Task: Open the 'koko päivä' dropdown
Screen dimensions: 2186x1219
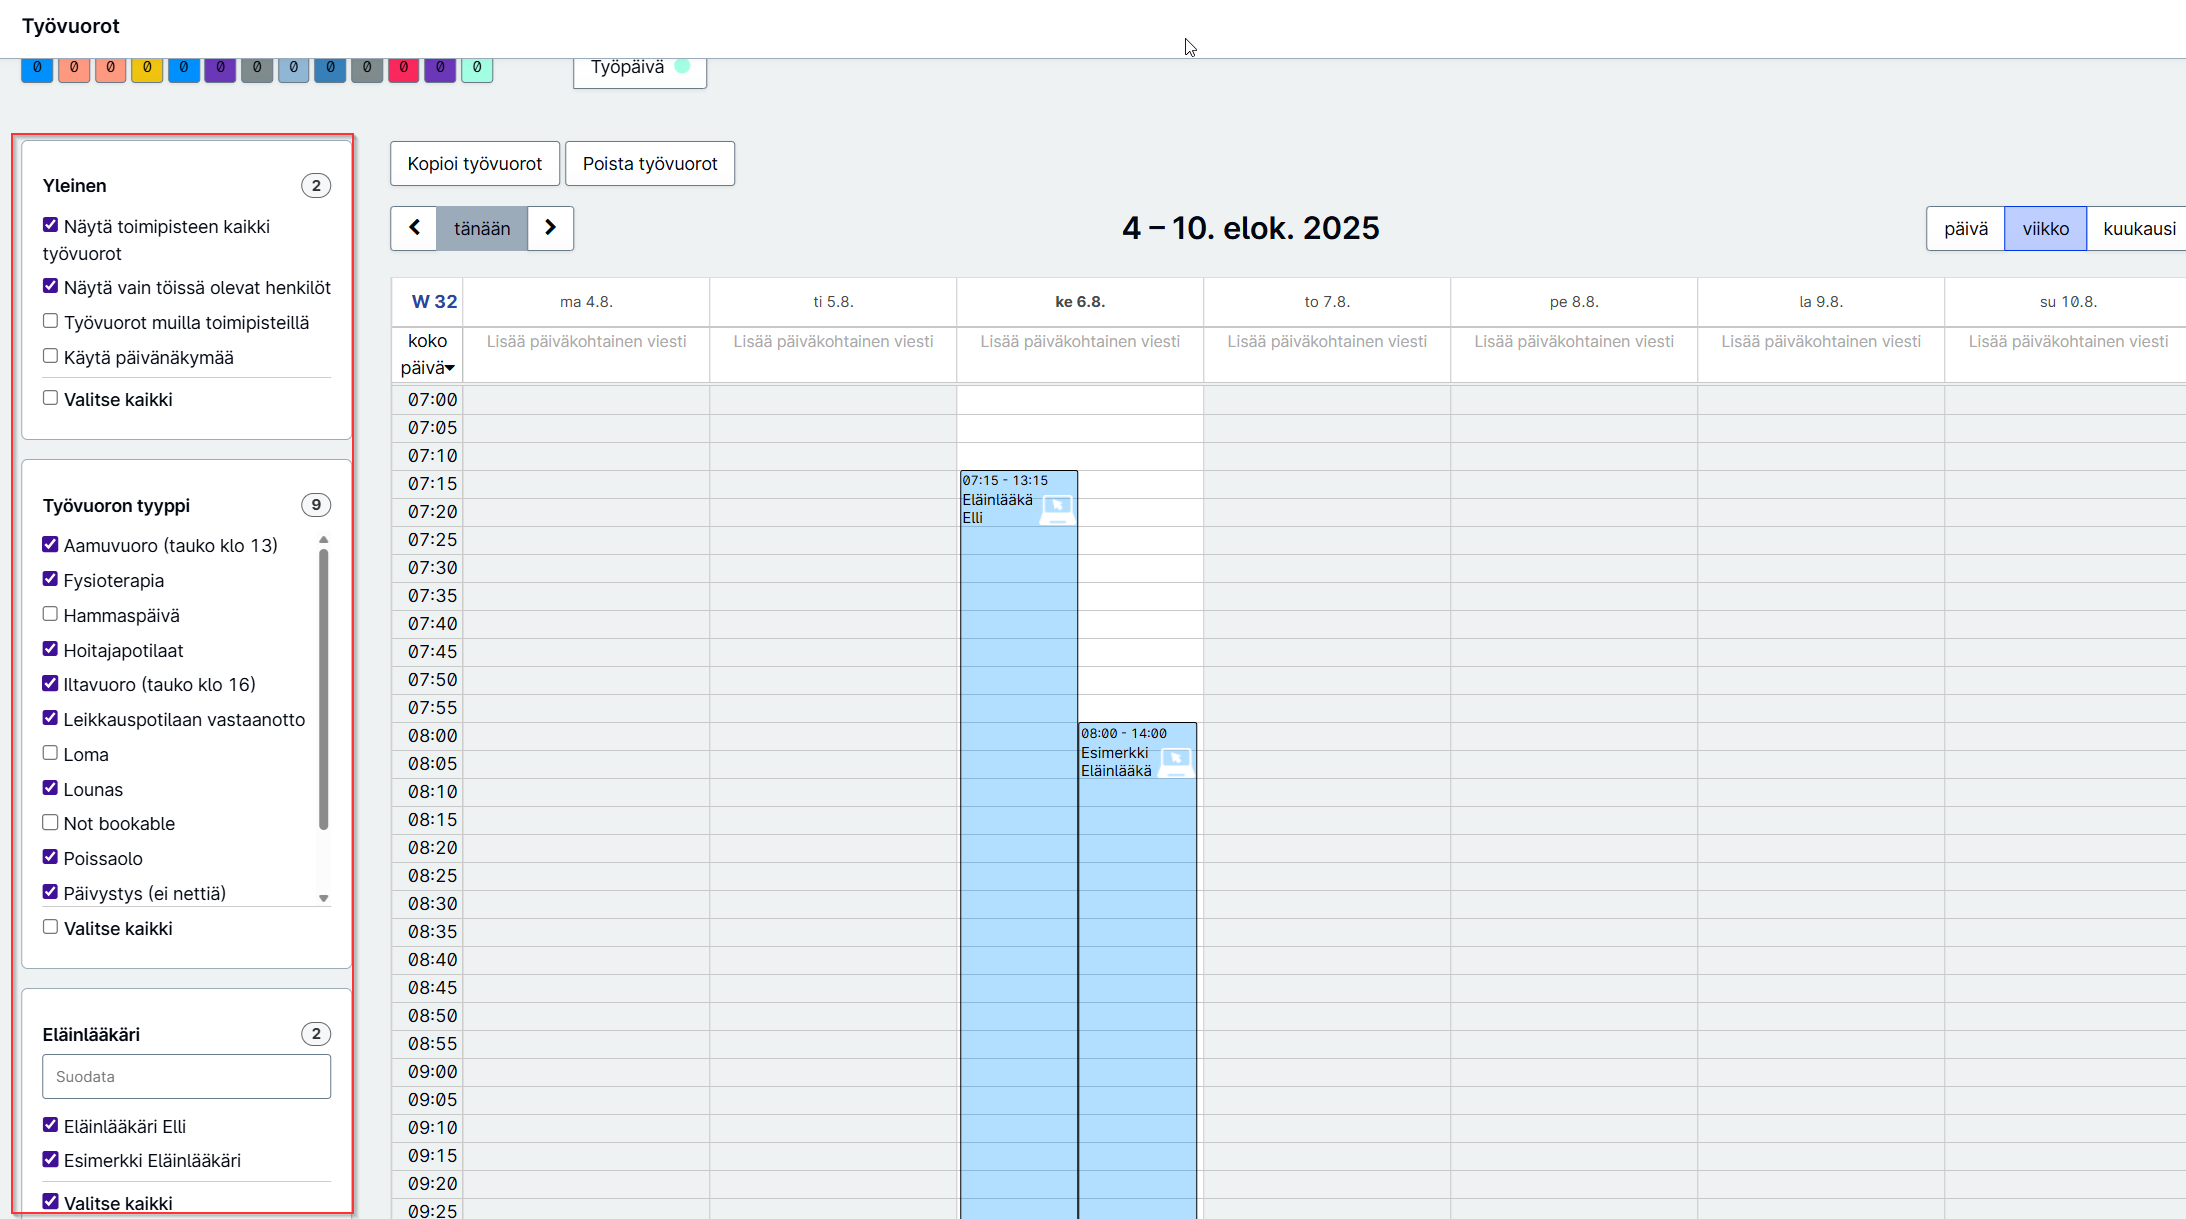Action: pos(427,354)
